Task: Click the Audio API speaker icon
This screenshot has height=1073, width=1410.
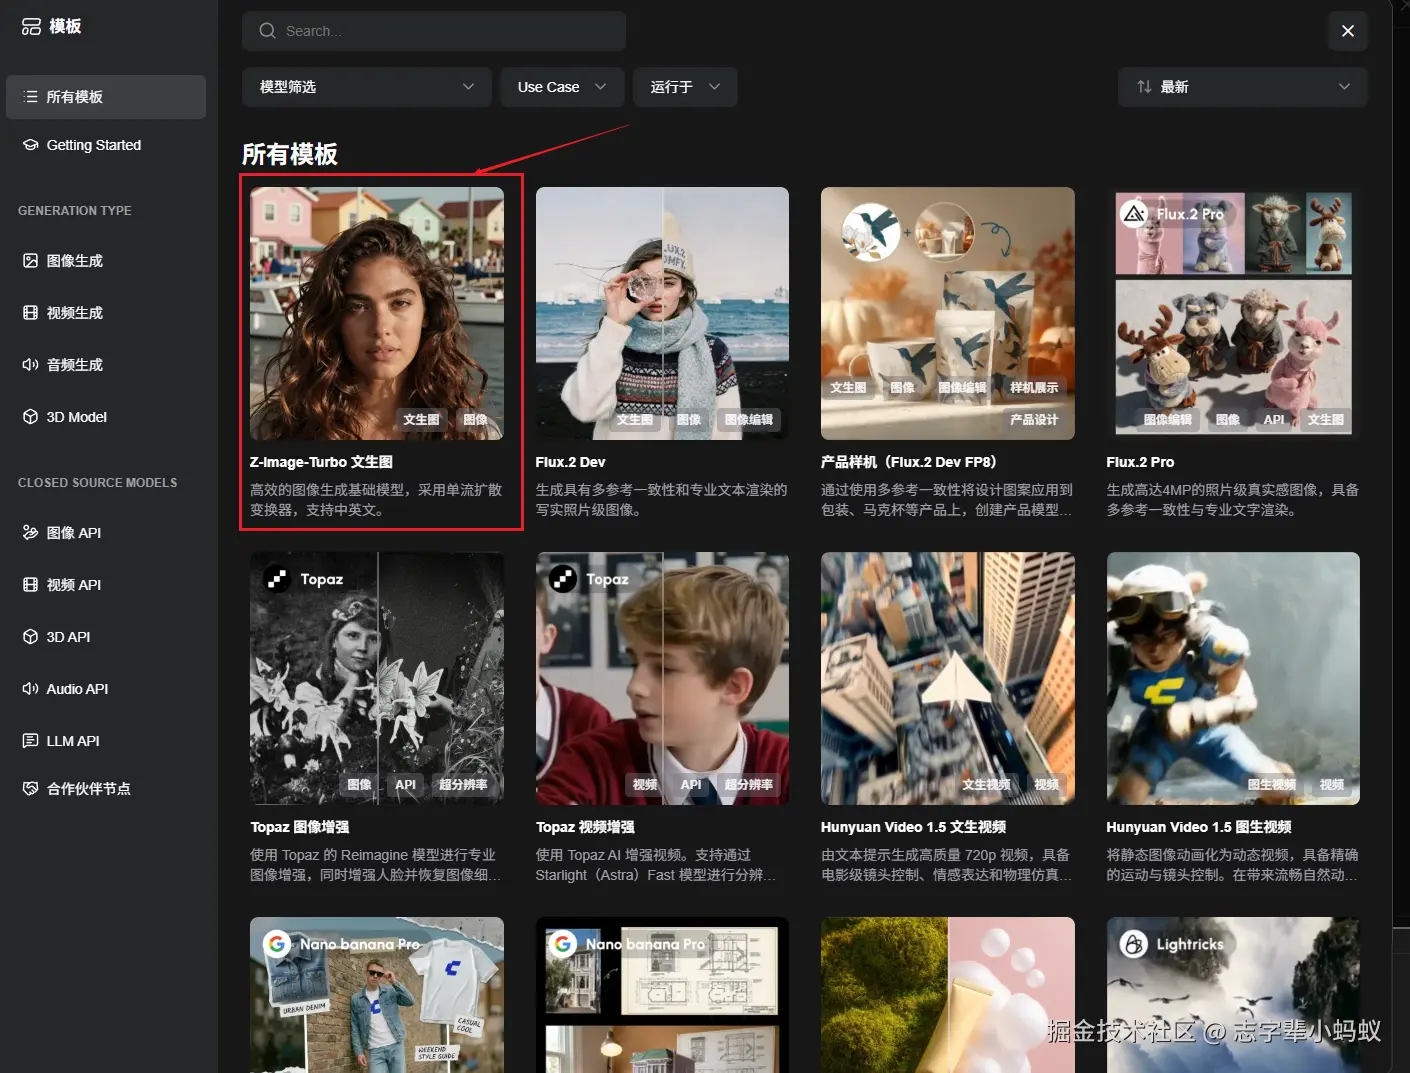Action: [30, 689]
